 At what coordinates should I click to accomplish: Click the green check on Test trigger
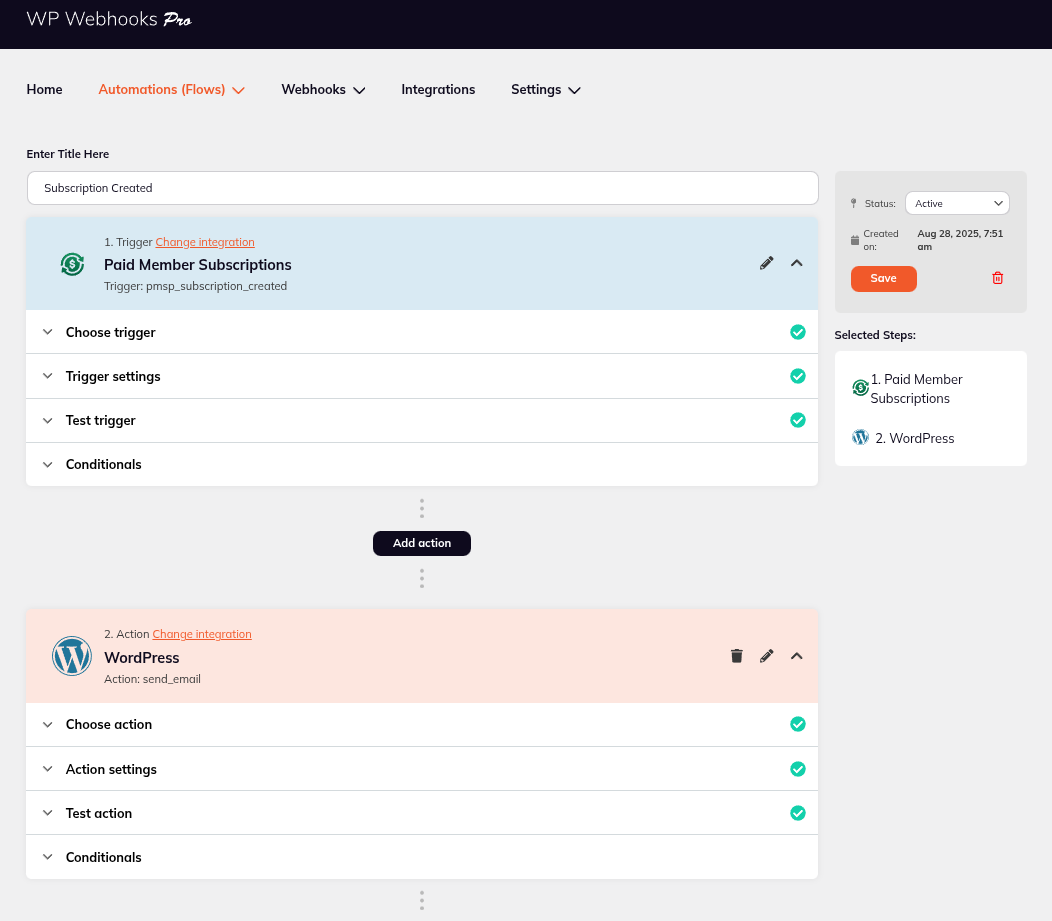click(x=797, y=420)
